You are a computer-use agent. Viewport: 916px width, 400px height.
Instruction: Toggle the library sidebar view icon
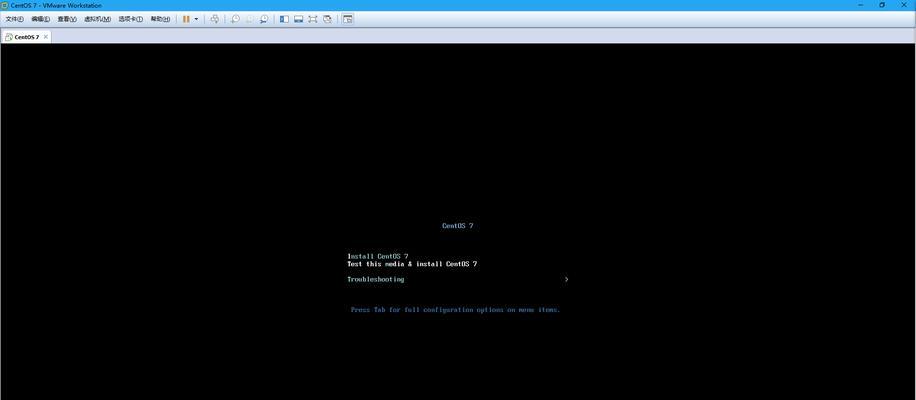[x=284, y=19]
